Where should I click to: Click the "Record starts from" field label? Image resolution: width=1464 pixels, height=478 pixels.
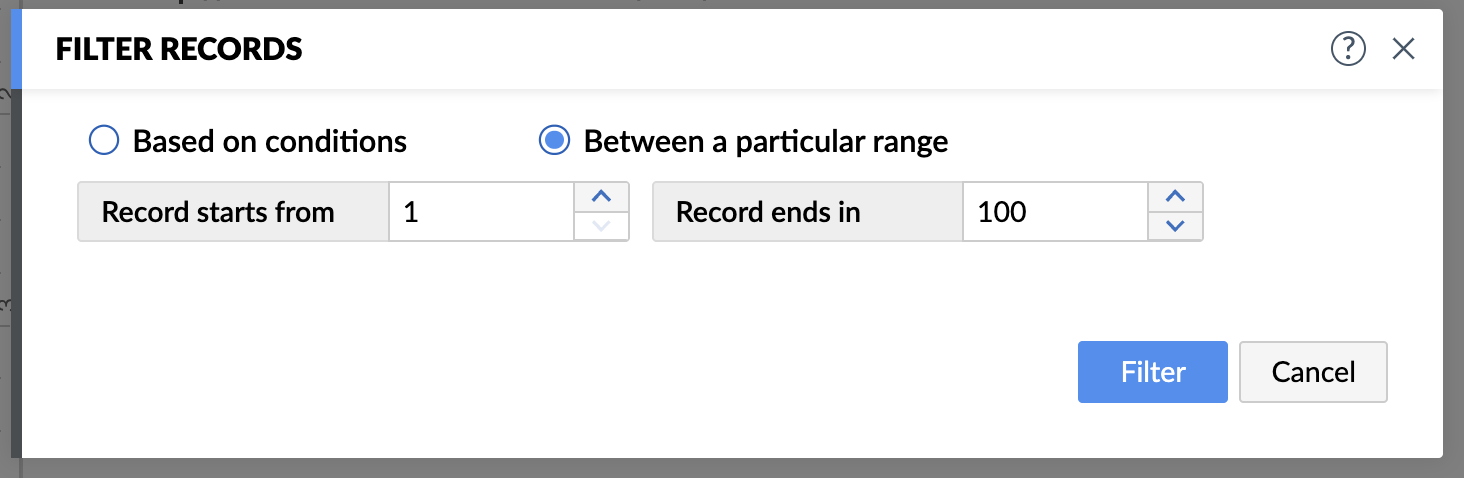(218, 212)
